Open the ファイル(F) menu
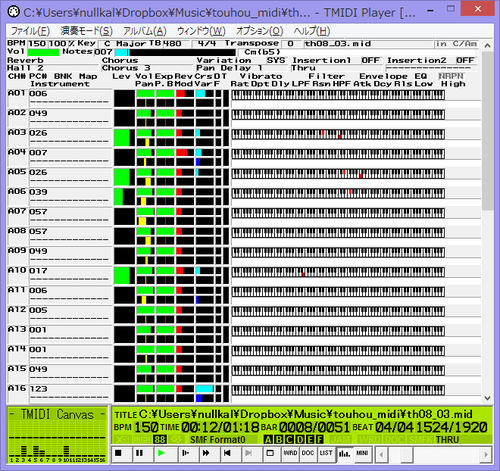Screen dimensions: 500x471 (30, 31)
